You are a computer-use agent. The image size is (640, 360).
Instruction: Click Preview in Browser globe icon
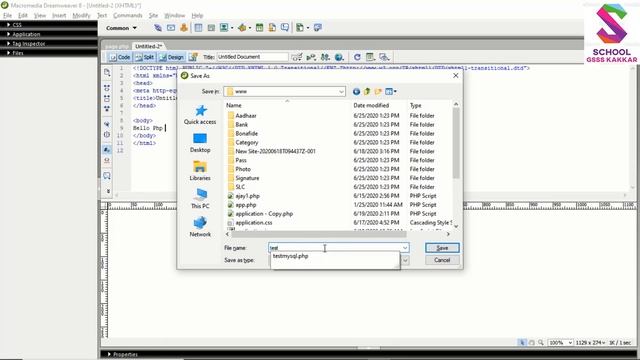point(339,57)
